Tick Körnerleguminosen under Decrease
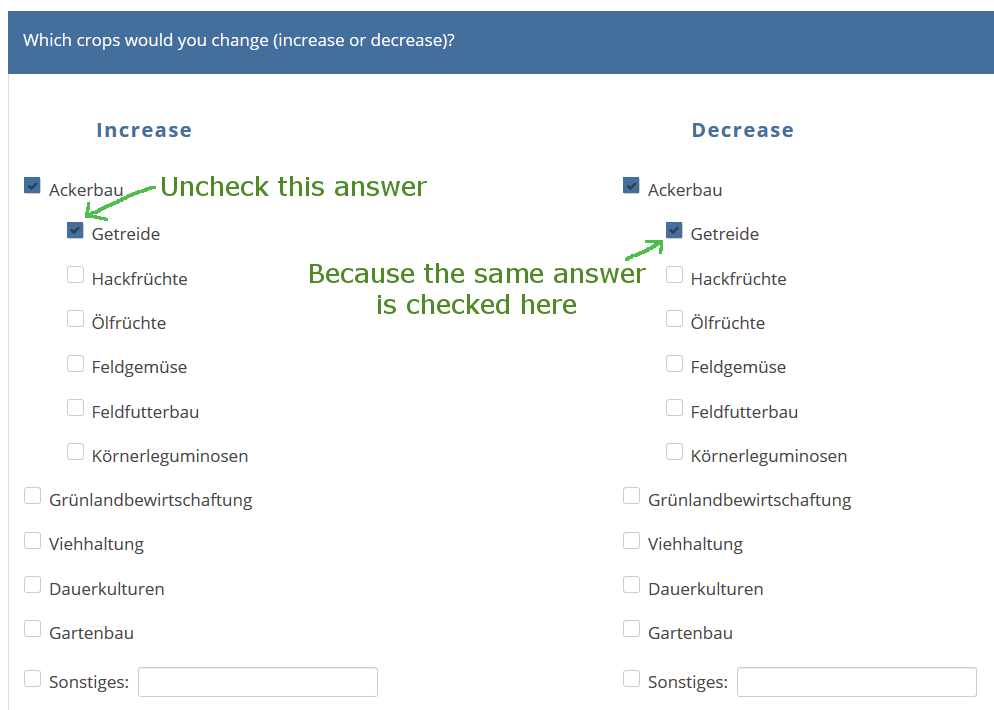The height and width of the screenshot is (710, 994). 674,452
